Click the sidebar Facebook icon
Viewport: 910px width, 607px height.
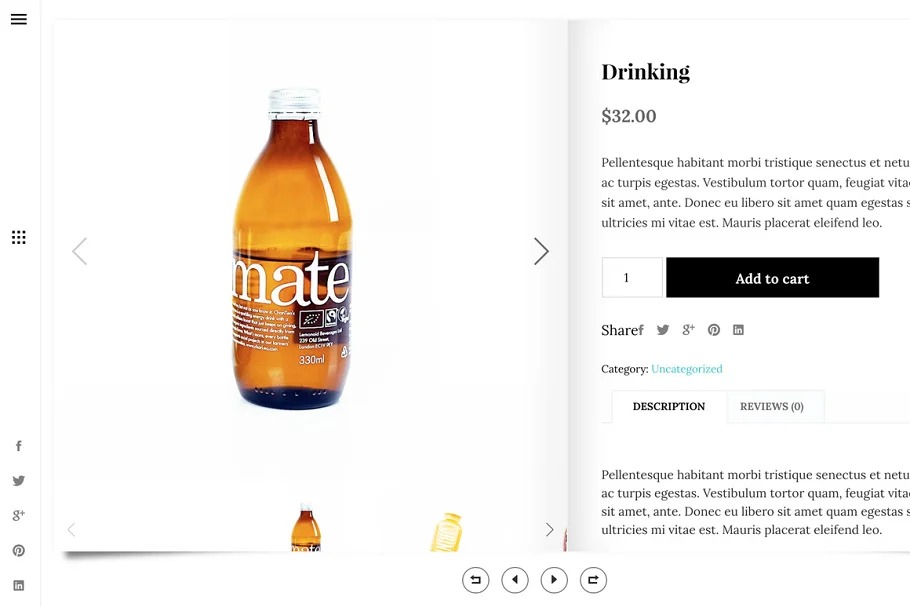click(x=18, y=446)
